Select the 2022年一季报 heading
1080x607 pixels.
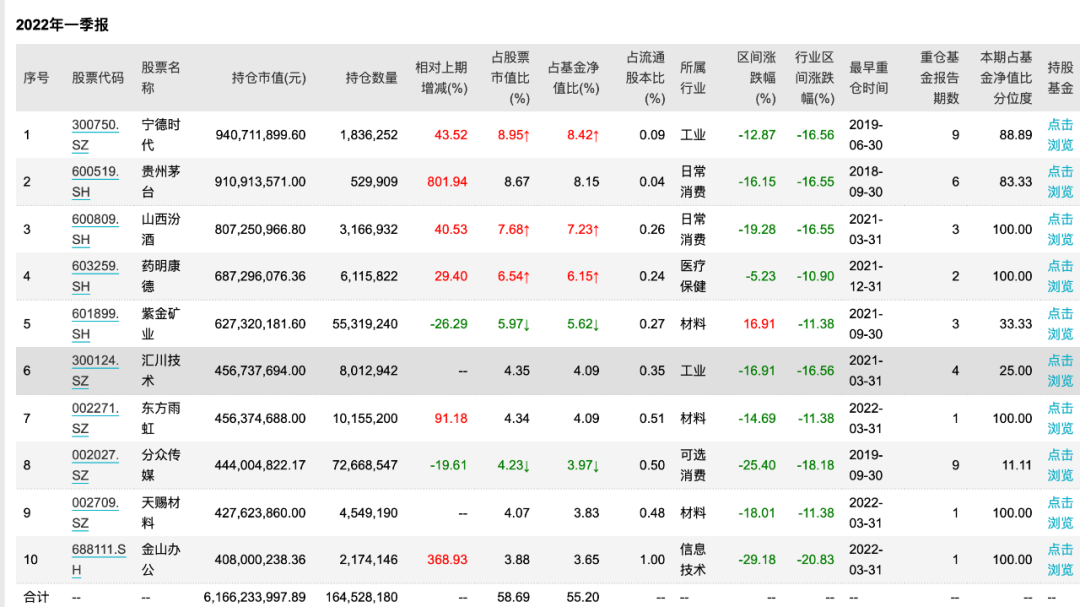point(62,25)
